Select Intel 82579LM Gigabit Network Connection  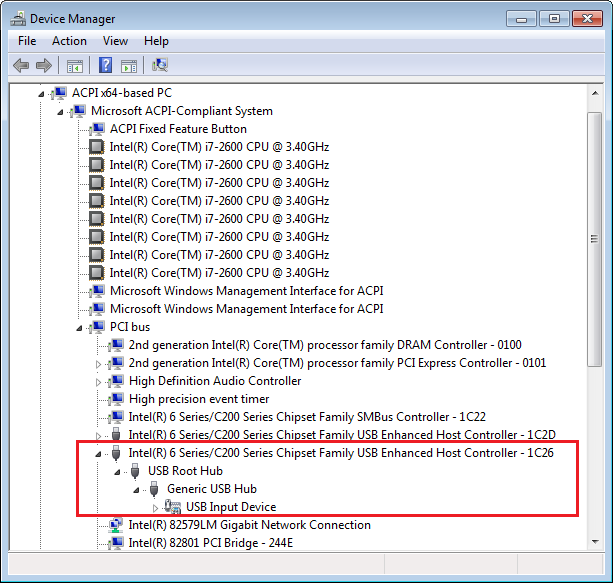coord(249,525)
